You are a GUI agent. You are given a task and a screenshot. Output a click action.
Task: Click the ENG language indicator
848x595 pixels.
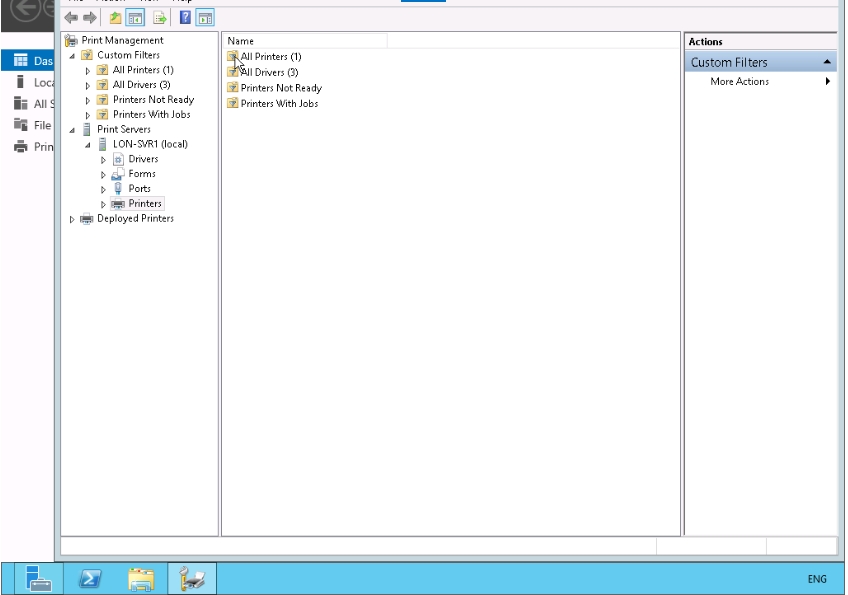point(816,579)
